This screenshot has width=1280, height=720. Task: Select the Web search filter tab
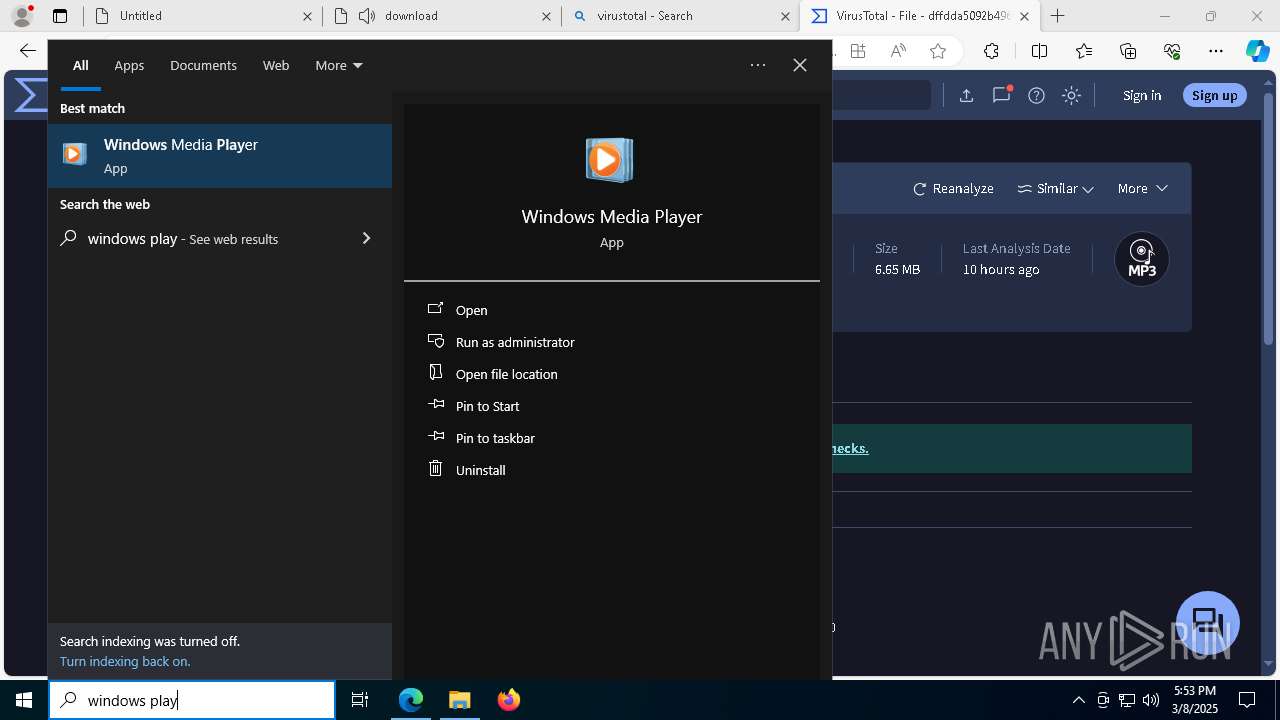[276, 65]
